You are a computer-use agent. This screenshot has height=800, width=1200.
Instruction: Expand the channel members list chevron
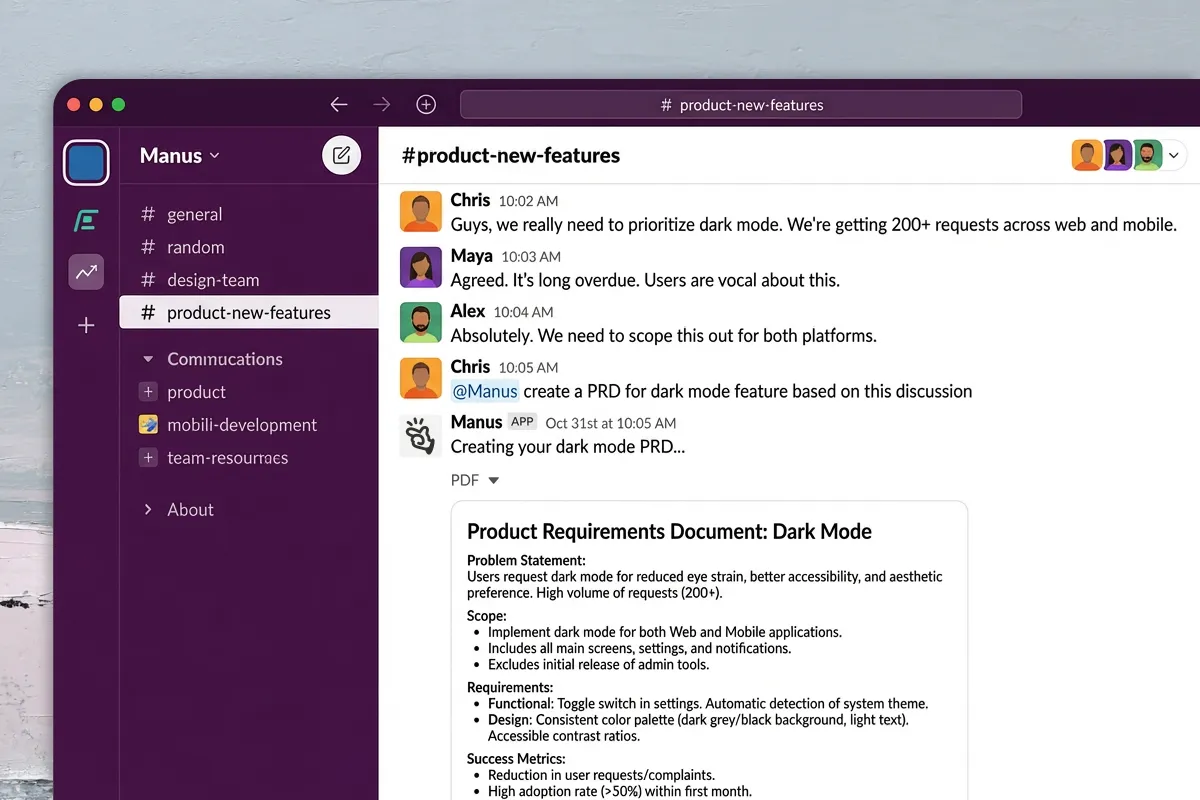1174,155
